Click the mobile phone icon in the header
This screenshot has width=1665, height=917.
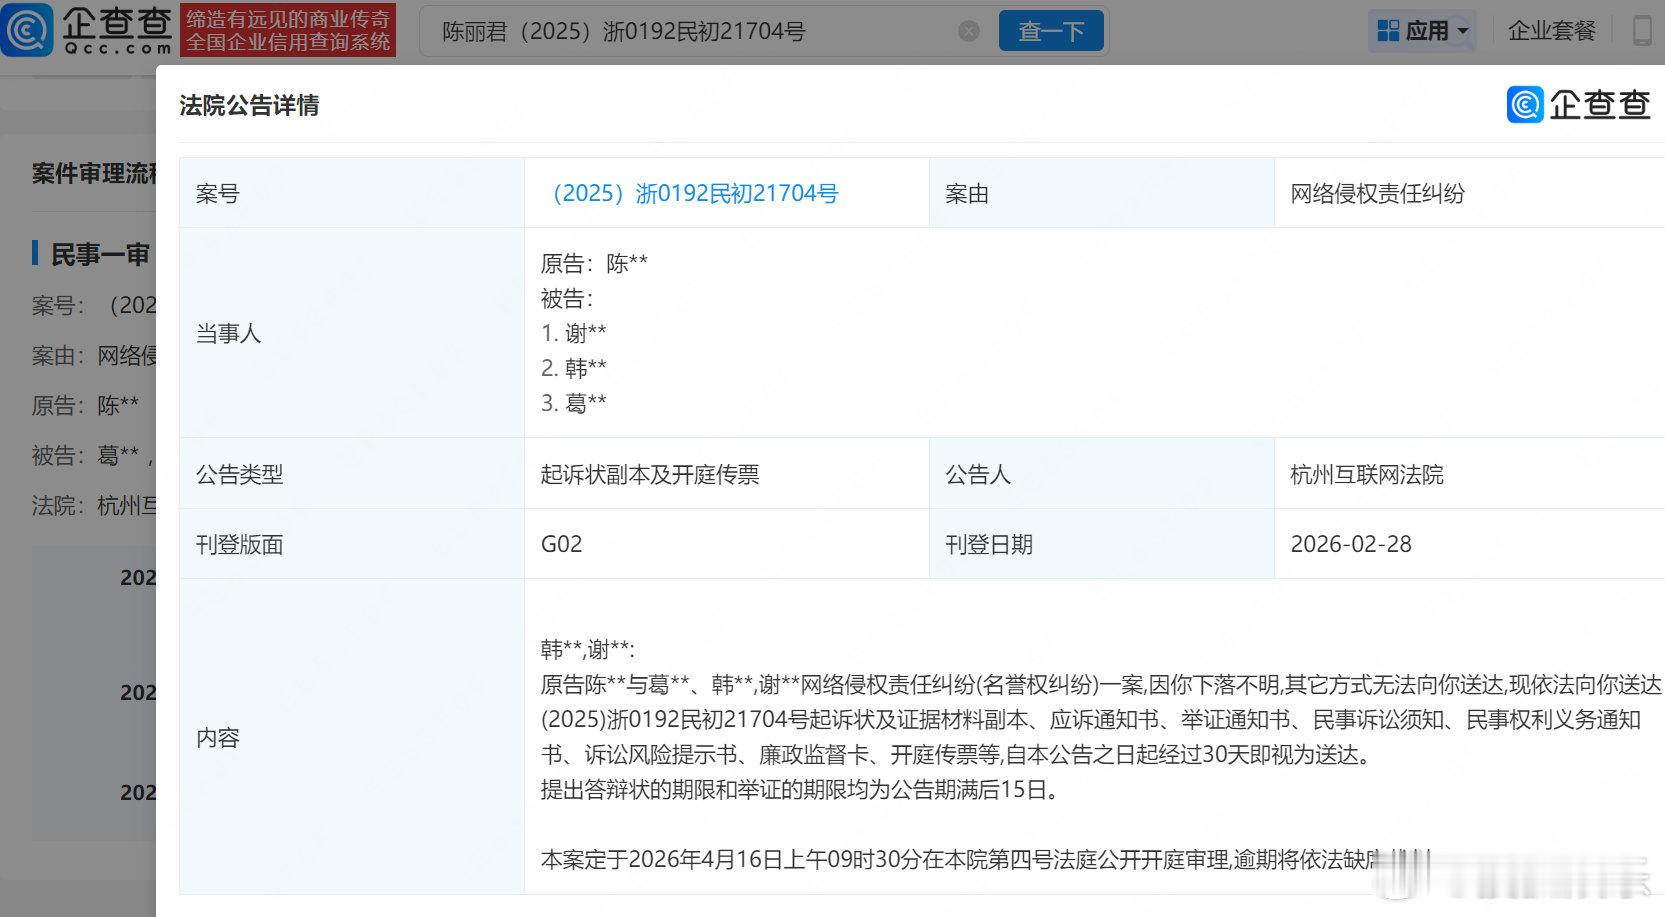pos(1642,31)
